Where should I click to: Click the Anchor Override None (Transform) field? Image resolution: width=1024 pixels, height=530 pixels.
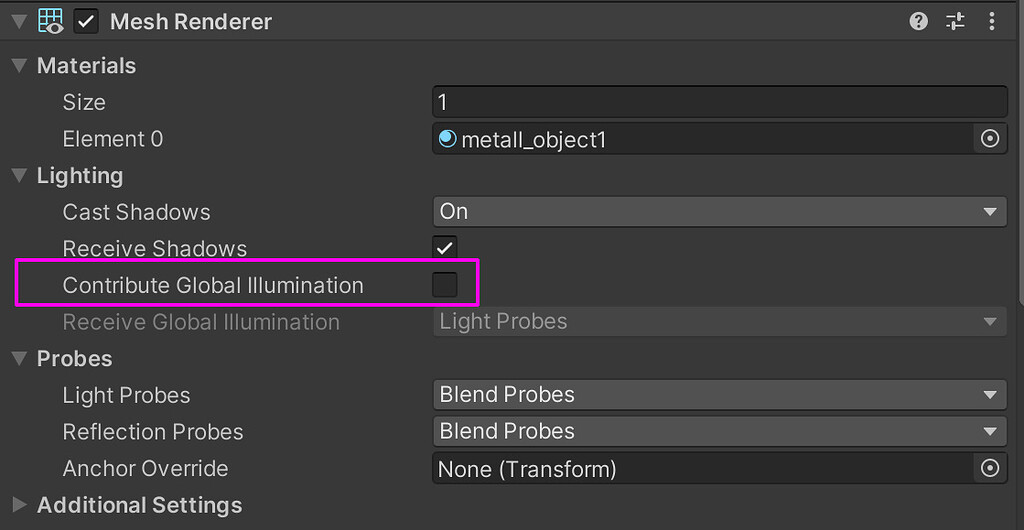point(700,468)
